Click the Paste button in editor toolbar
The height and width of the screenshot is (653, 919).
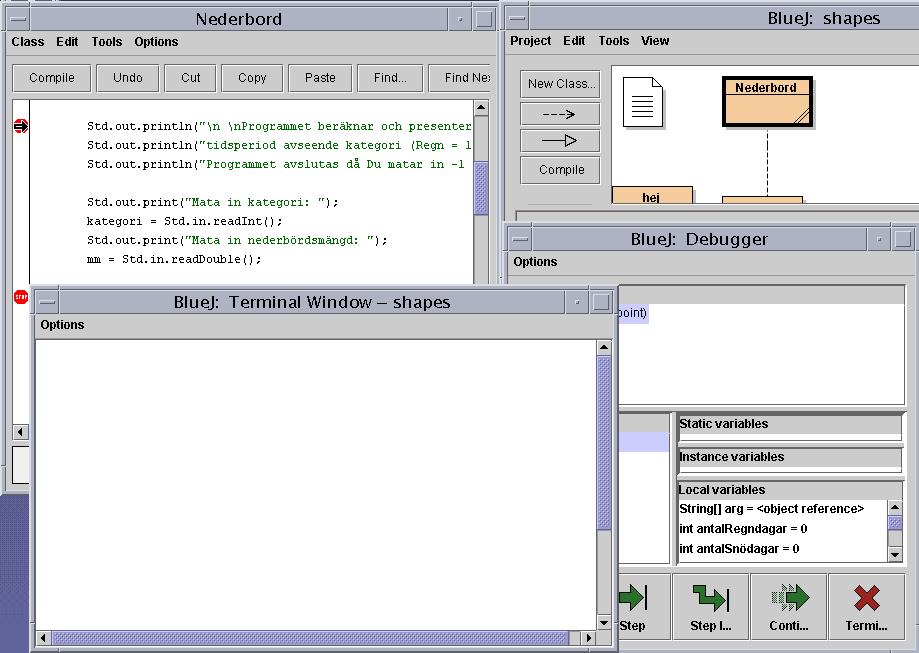tap(320, 78)
